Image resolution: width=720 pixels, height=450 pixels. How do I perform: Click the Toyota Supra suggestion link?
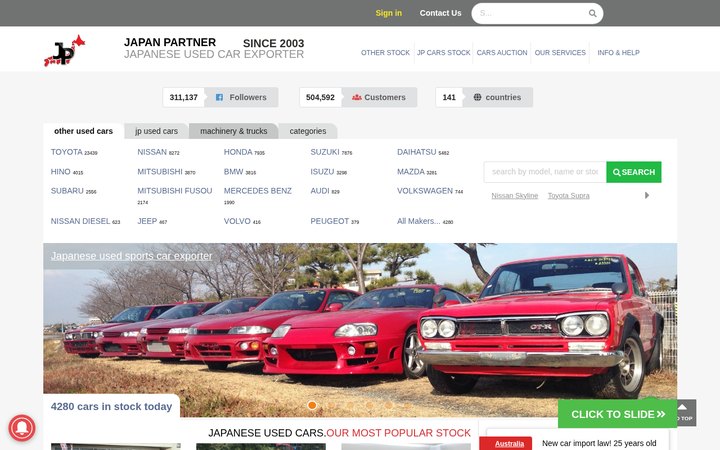pyautogui.click(x=568, y=196)
